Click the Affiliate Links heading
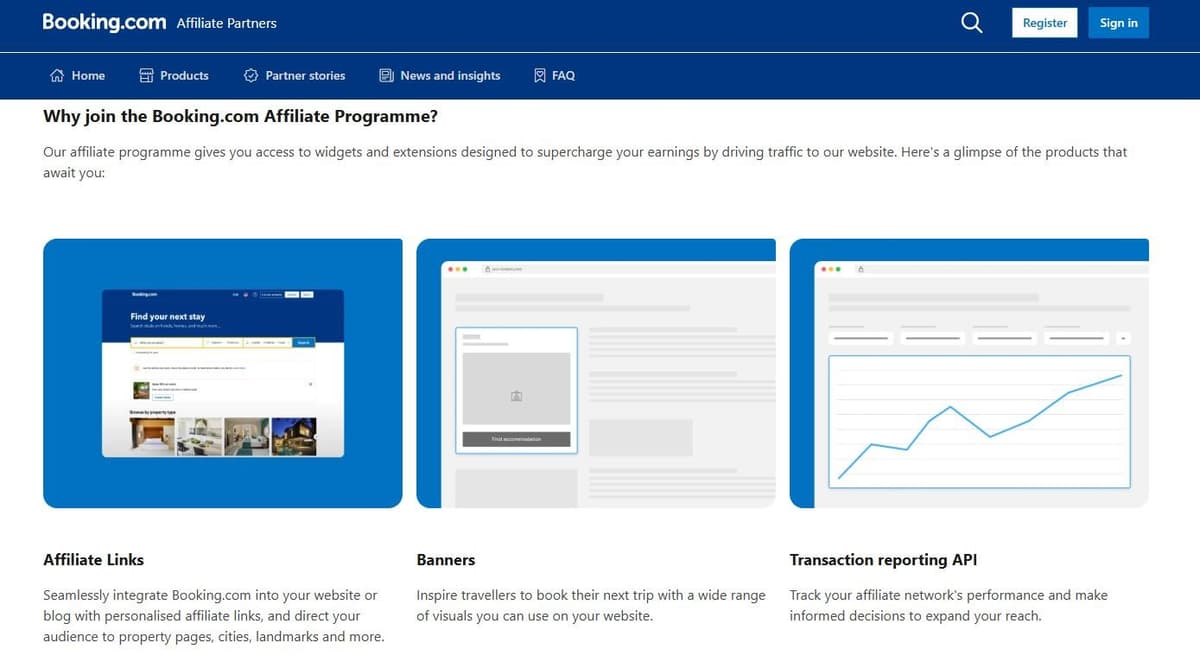 (x=94, y=560)
